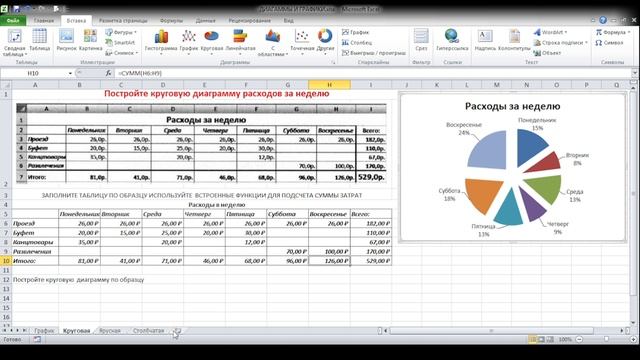Open the Ярусная sheet tab
The image size is (640, 360).
click(x=110, y=331)
